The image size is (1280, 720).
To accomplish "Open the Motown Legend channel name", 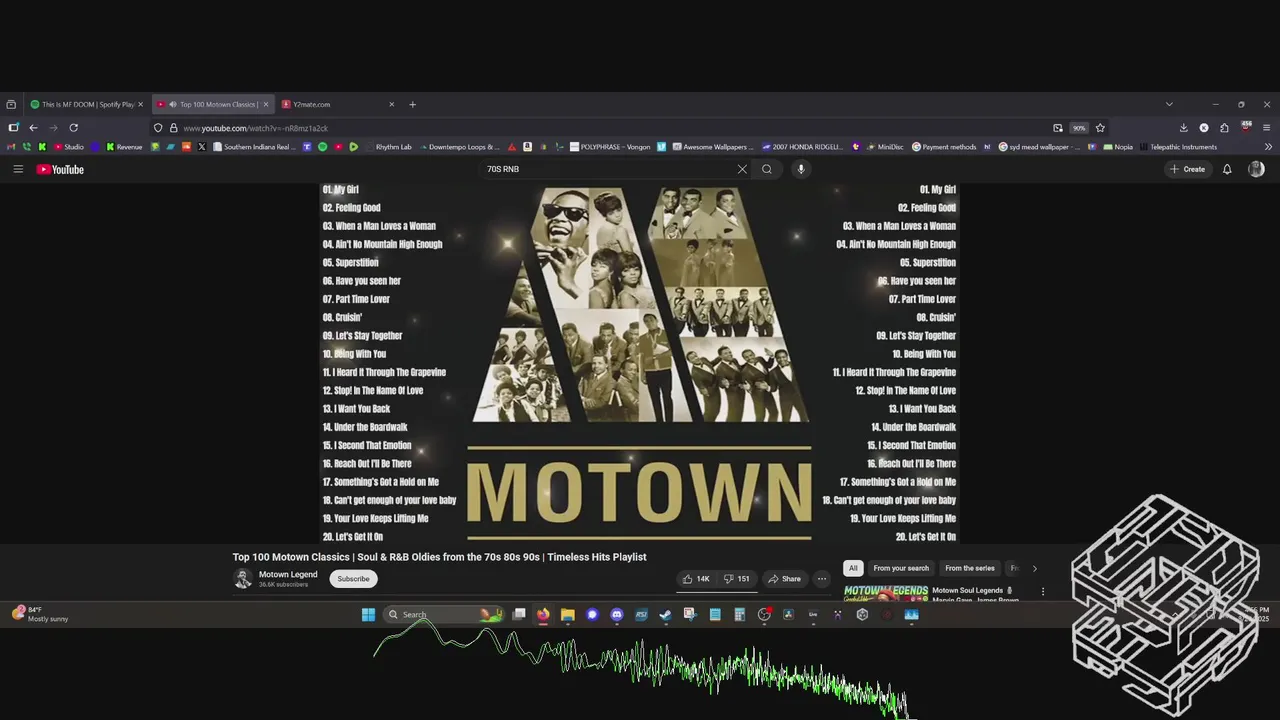I will (288, 574).
